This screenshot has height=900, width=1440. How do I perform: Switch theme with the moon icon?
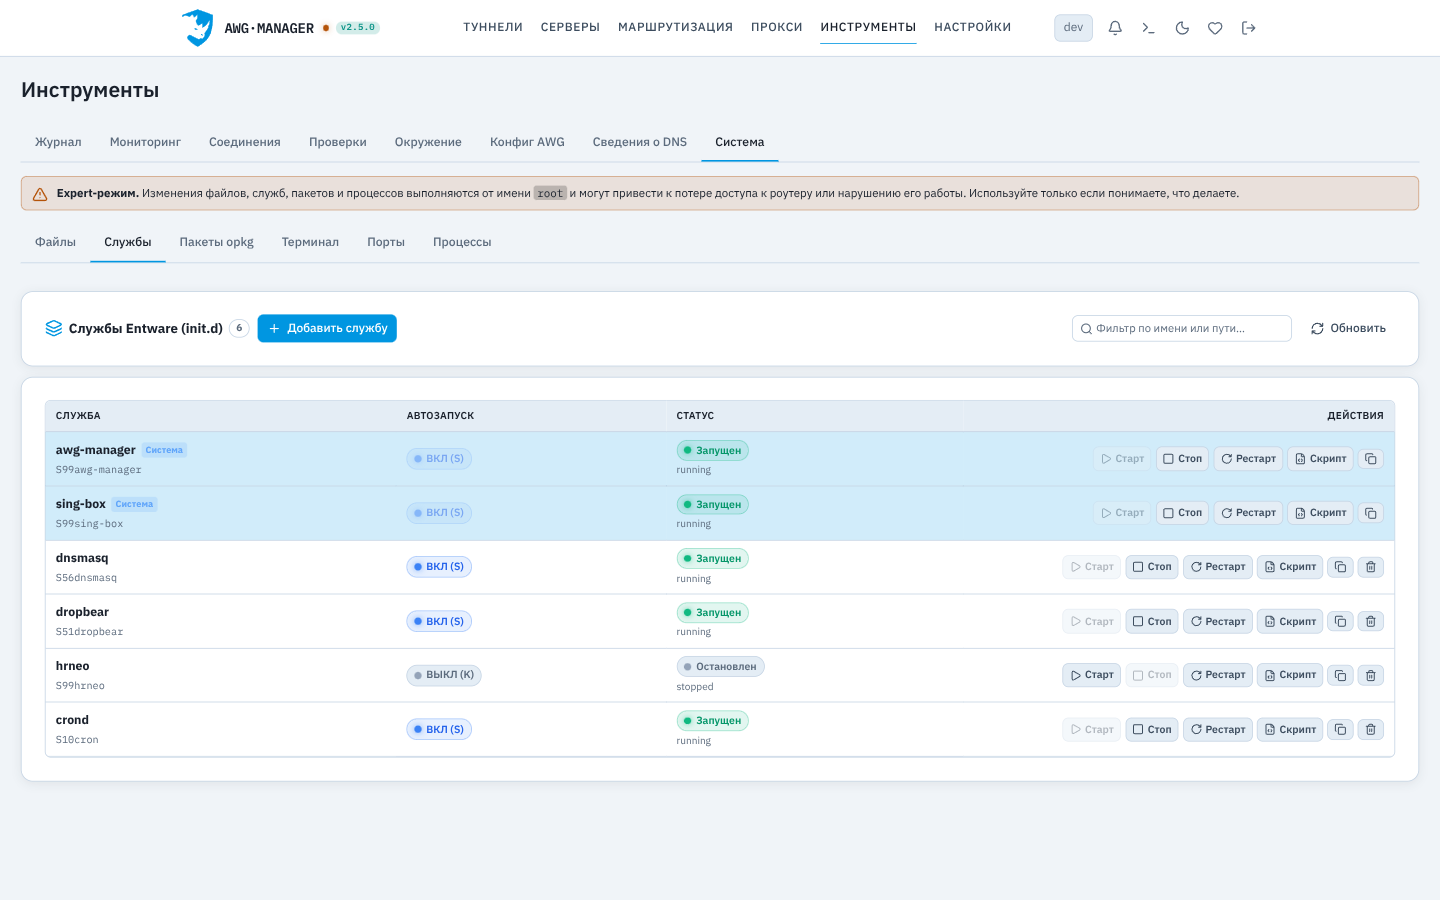pos(1182,28)
